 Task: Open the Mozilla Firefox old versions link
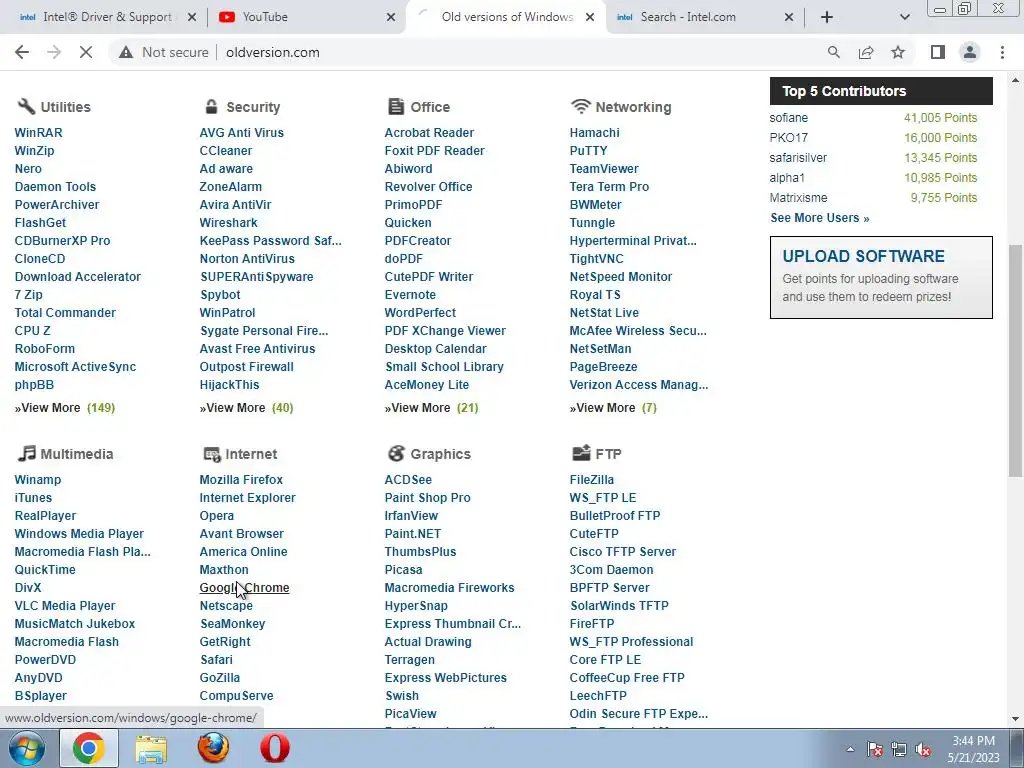click(241, 479)
